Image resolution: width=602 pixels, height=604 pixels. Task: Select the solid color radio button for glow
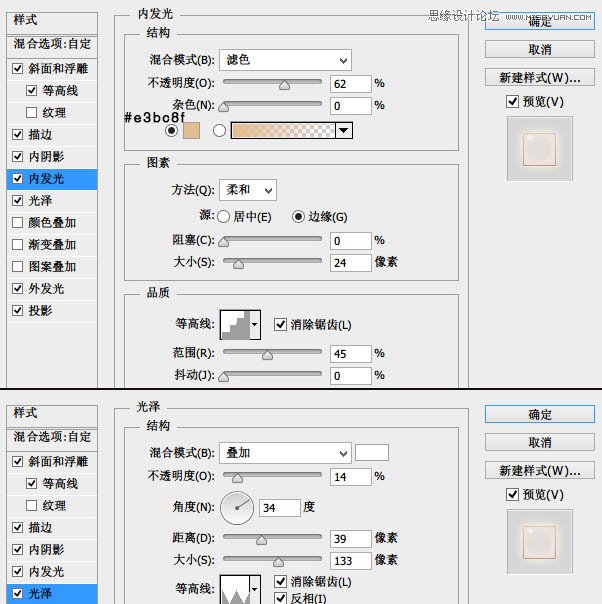171,131
